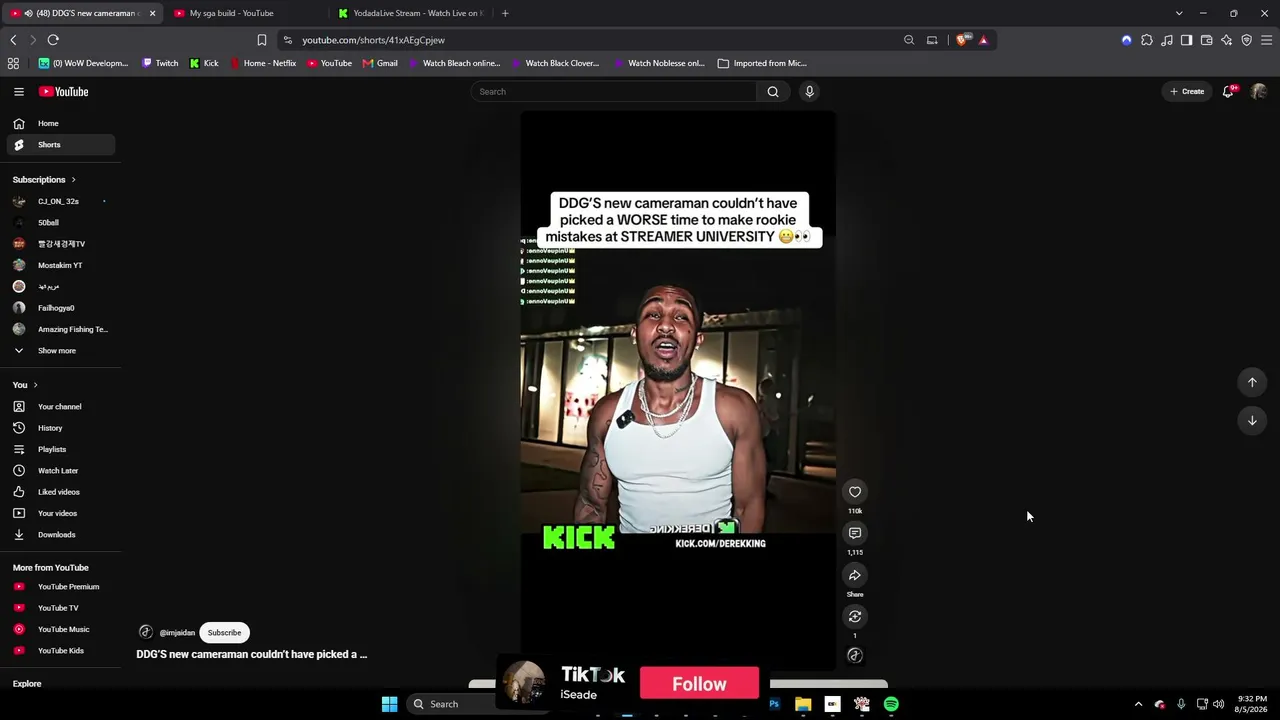Open the taskbar clock and date
Screen dimensions: 1280x720
click(x=1253, y=704)
